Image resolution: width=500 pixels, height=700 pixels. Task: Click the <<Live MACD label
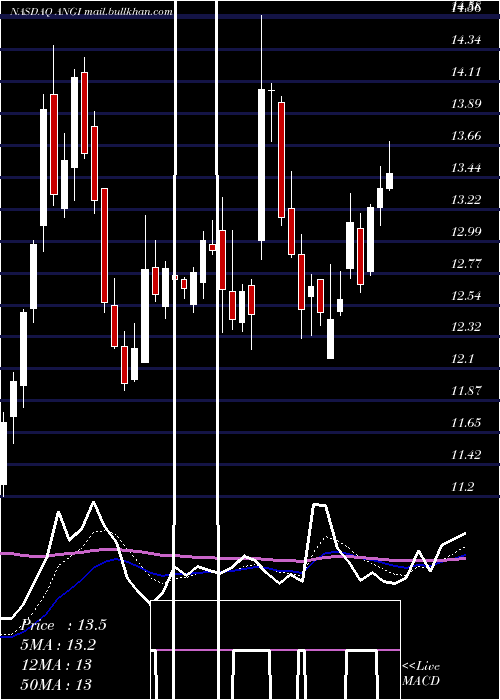coord(421,673)
